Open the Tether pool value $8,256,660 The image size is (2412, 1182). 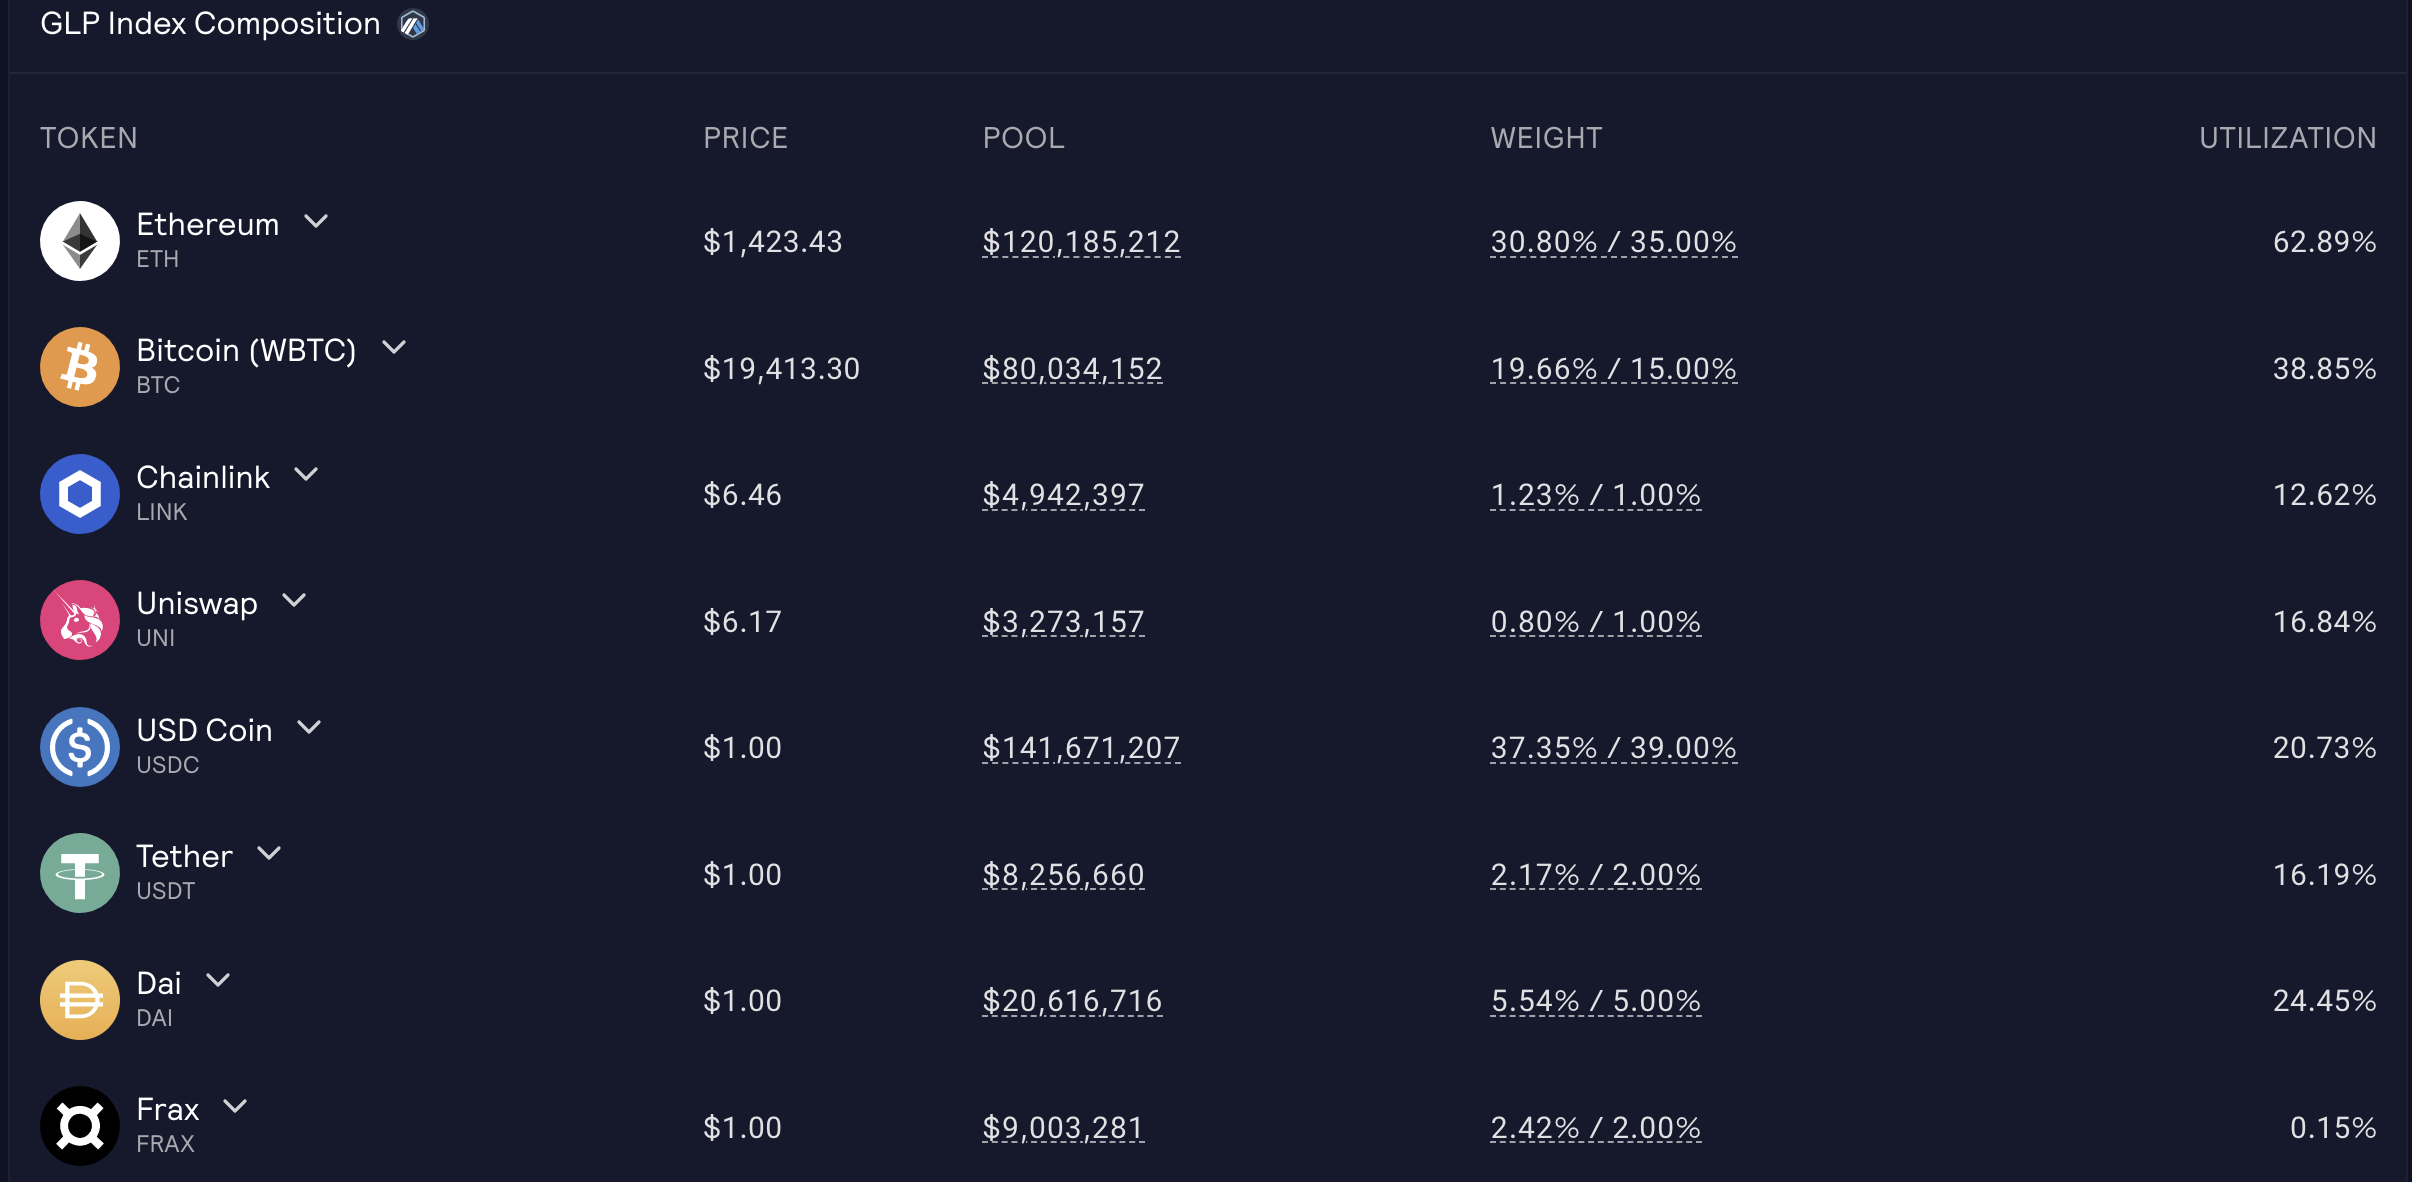[1063, 873]
